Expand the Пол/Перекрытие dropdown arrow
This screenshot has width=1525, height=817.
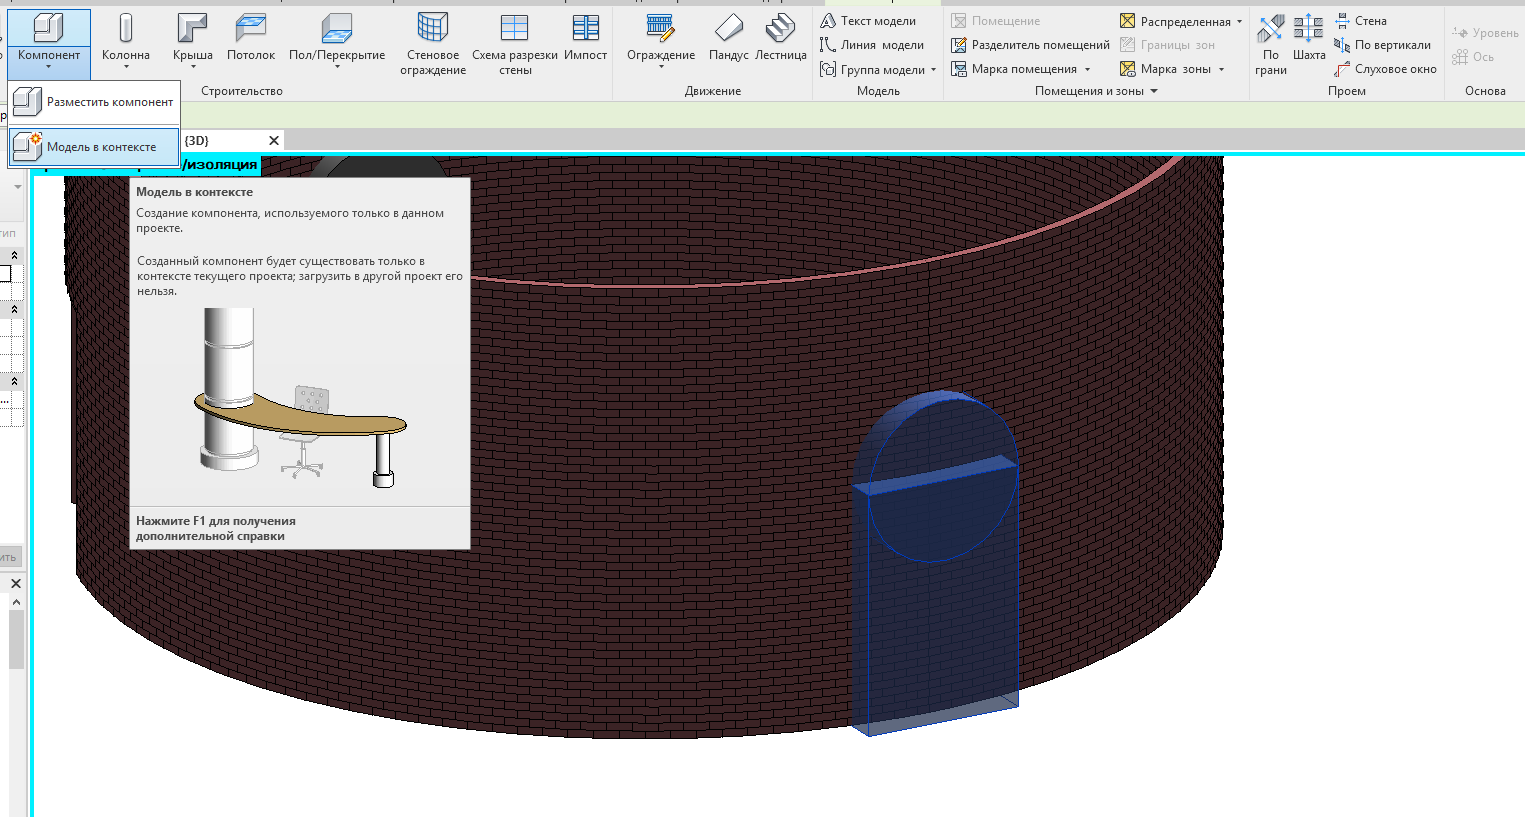tap(337, 68)
